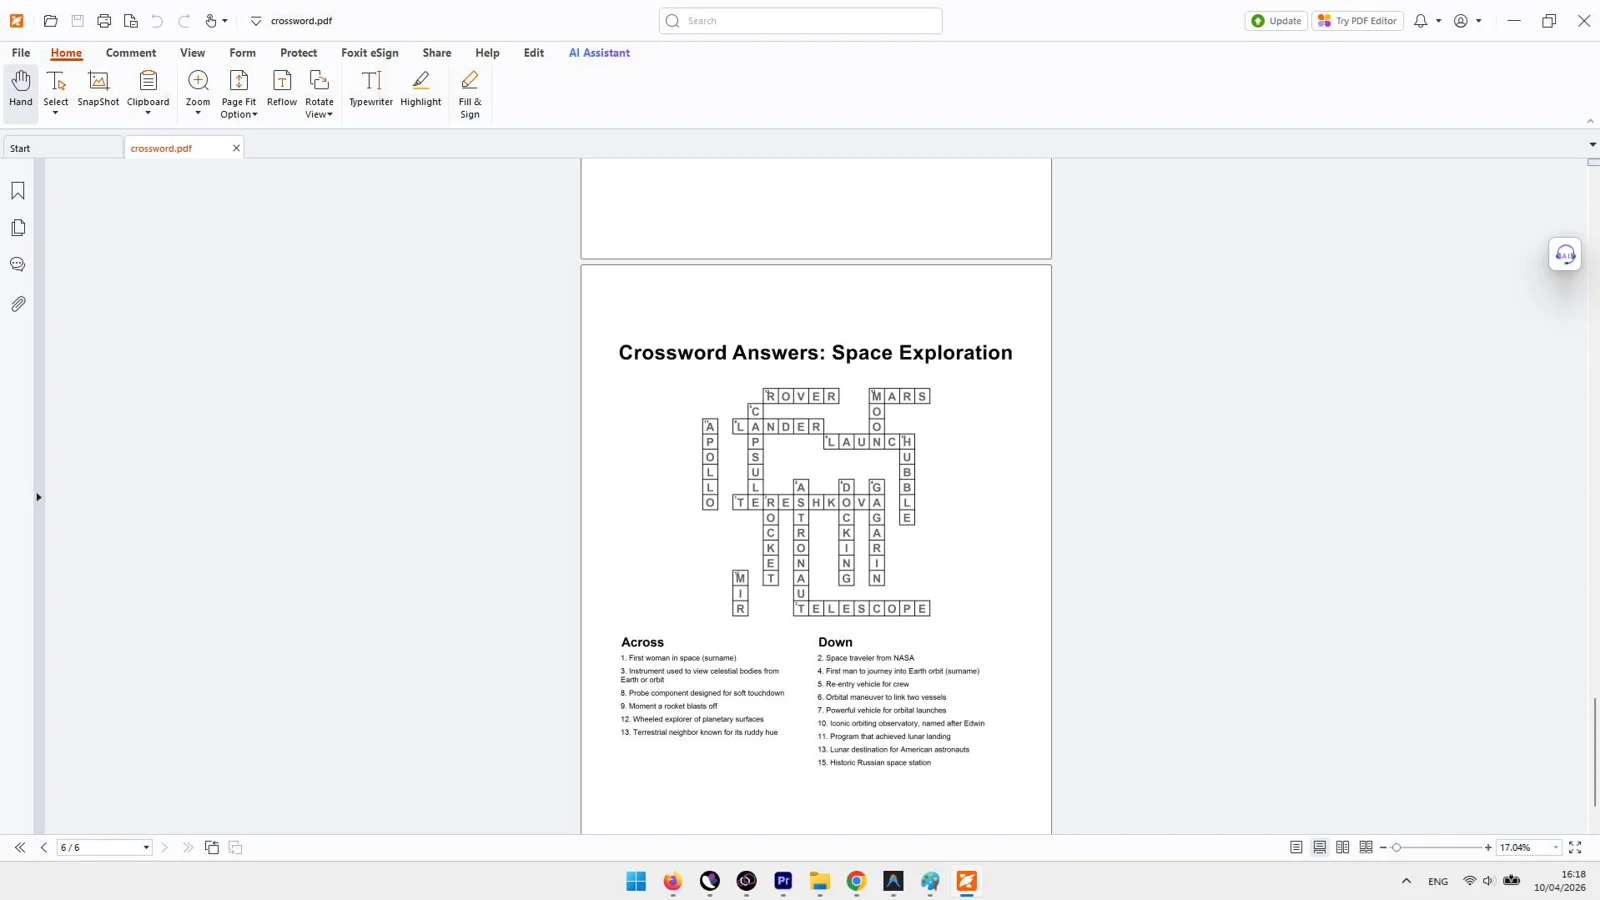This screenshot has width=1600, height=900.
Task: Switch to the View ribbon tab
Action: point(193,53)
